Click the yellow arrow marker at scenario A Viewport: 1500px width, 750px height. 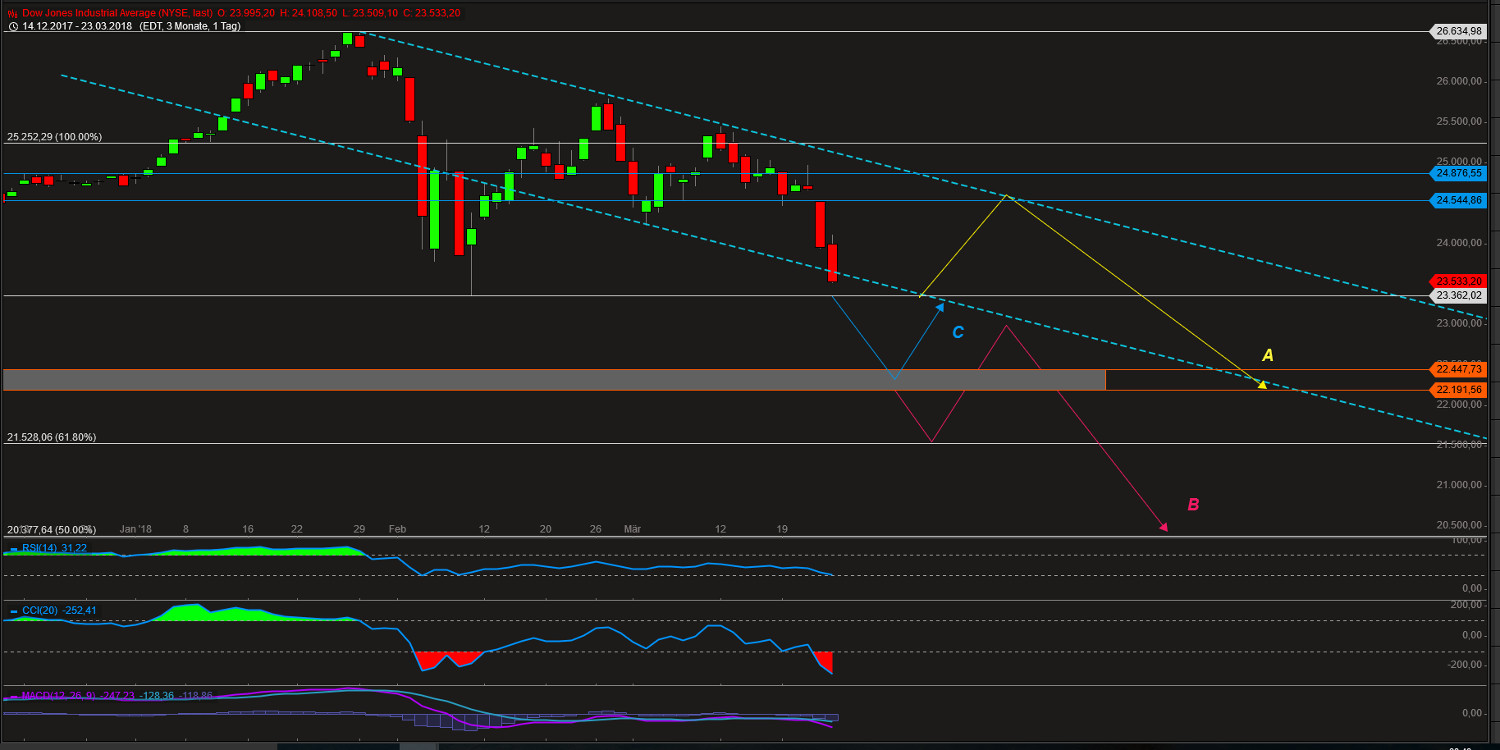[x=1262, y=383]
